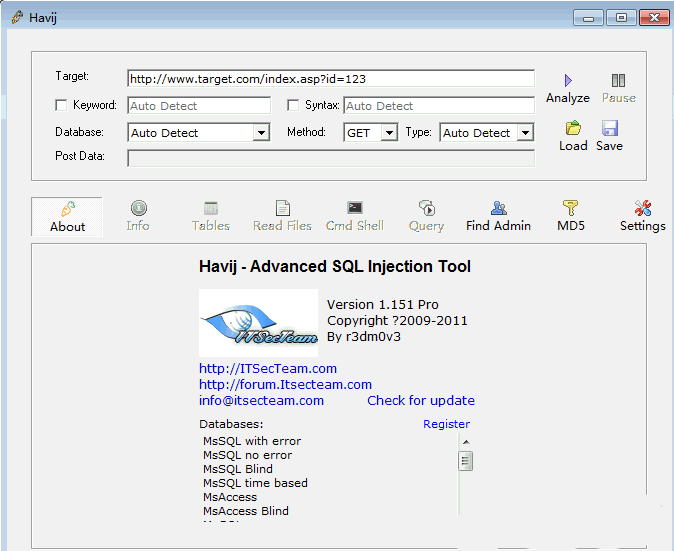The image size is (674, 551).
Task: Click the Load folder icon
Action: (573, 128)
